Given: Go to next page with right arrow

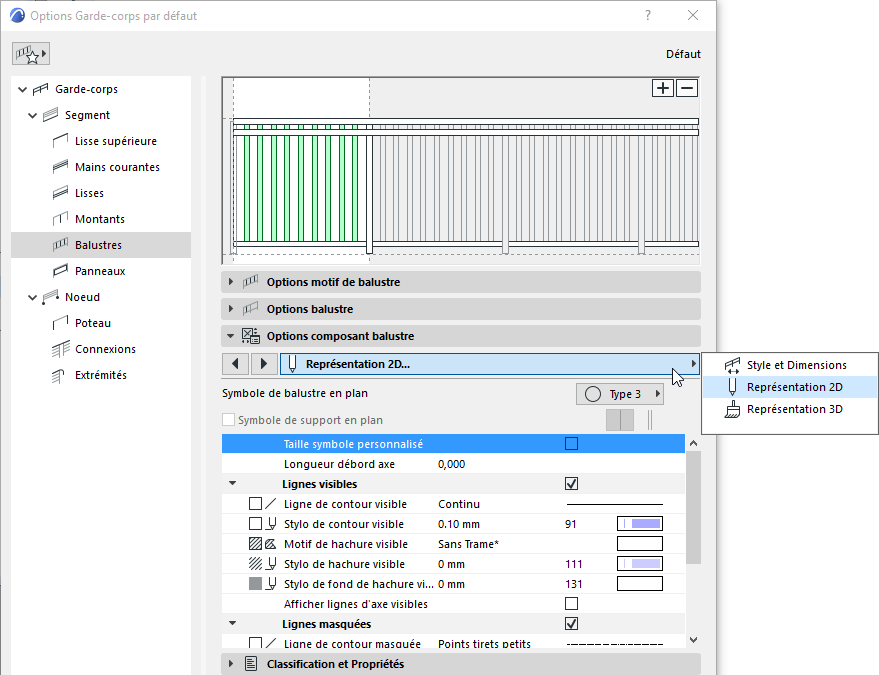Looking at the screenshot, I should click(x=263, y=364).
